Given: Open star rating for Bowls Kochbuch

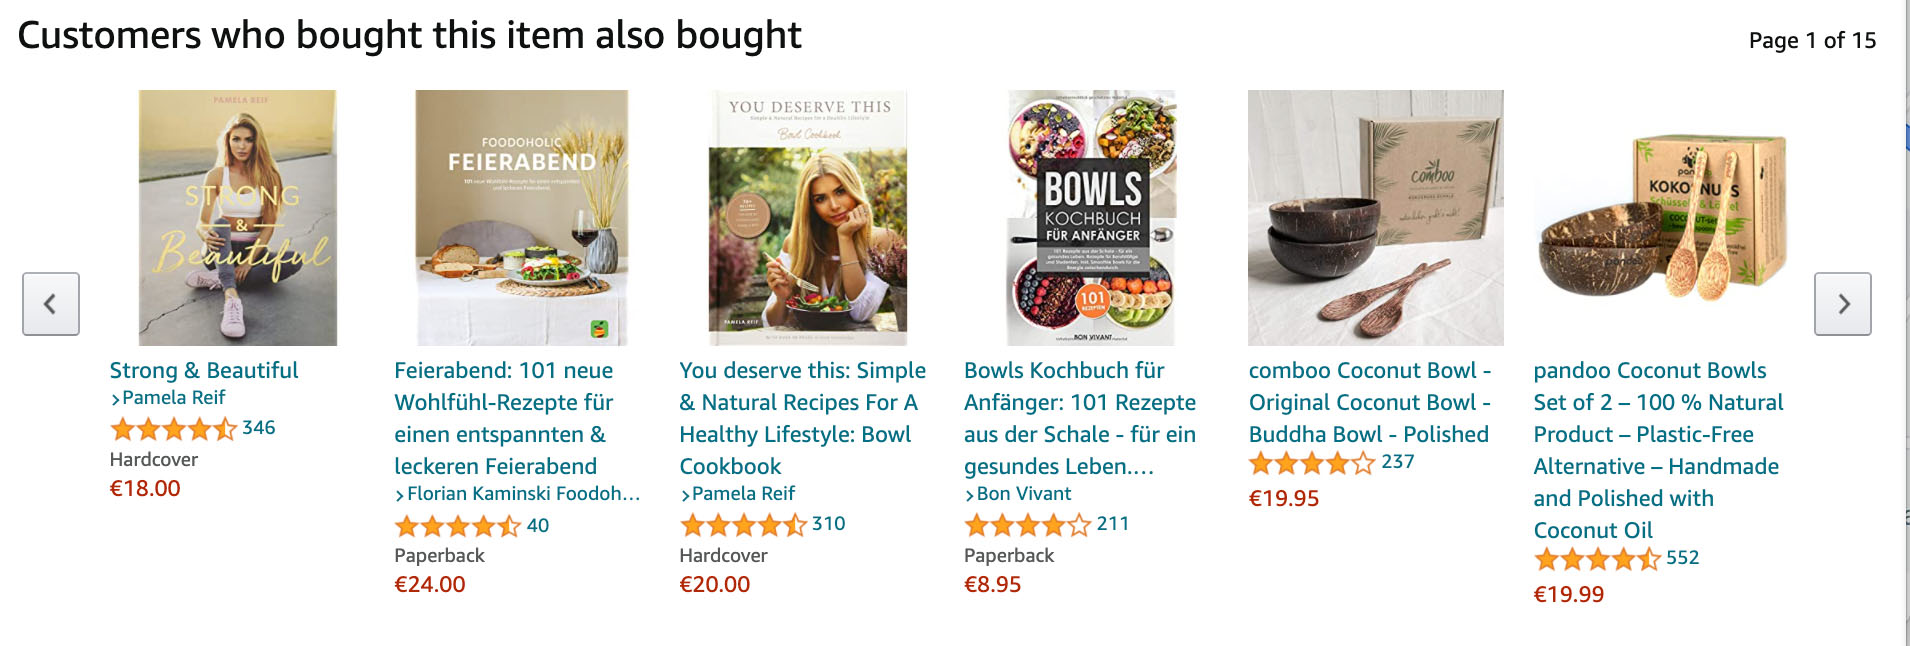Looking at the screenshot, I should (1027, 524).
